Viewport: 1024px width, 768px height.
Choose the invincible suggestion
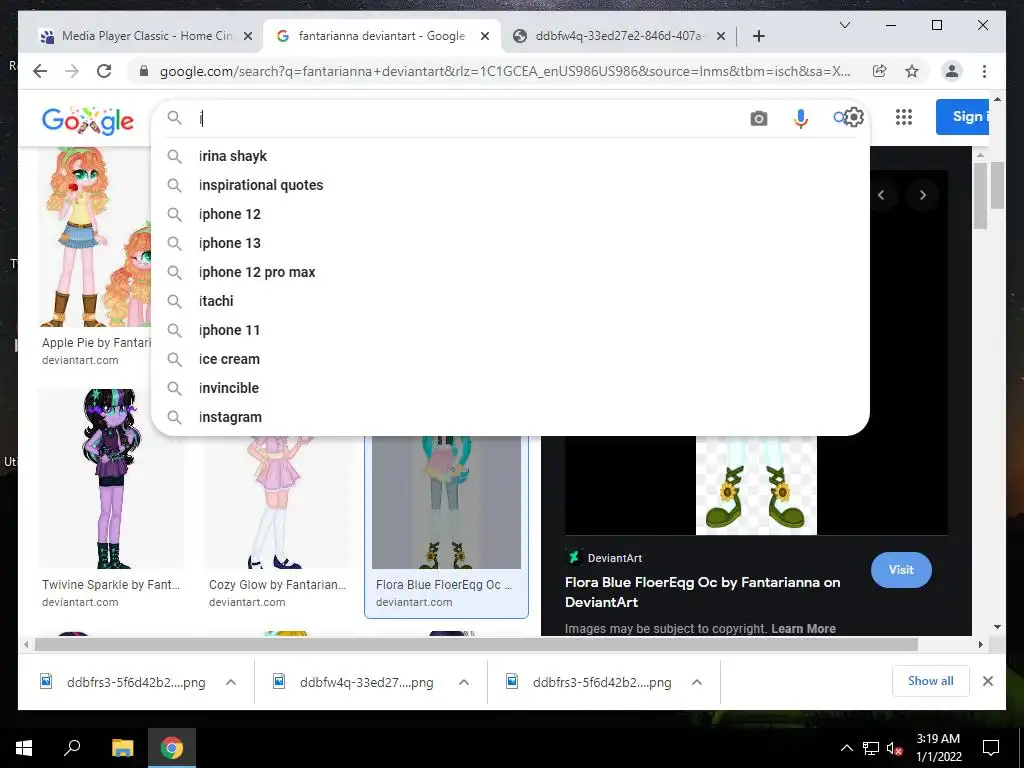click(510, 388)
